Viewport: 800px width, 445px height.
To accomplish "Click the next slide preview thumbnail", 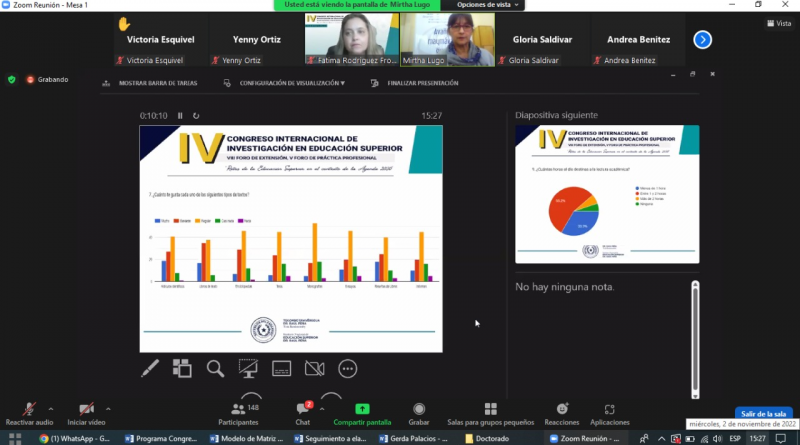I will click(x=606, y=194).
